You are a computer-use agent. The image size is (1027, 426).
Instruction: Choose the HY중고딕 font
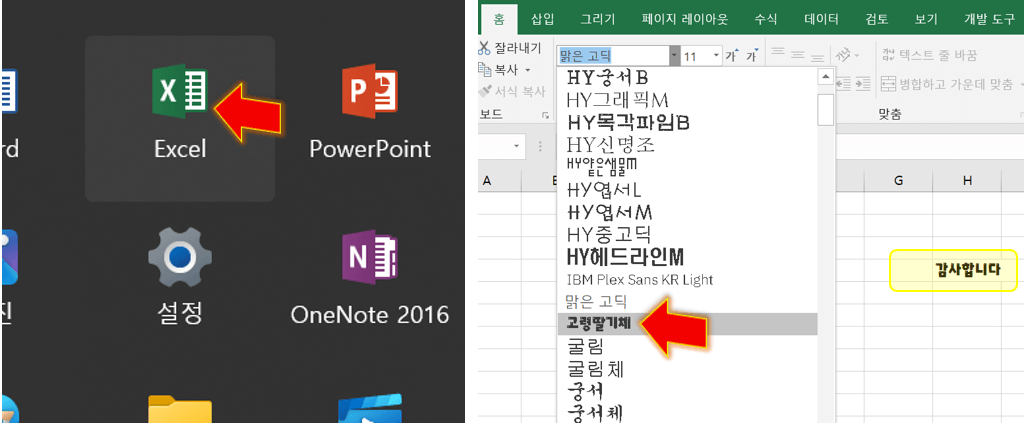tap(686, 234)
